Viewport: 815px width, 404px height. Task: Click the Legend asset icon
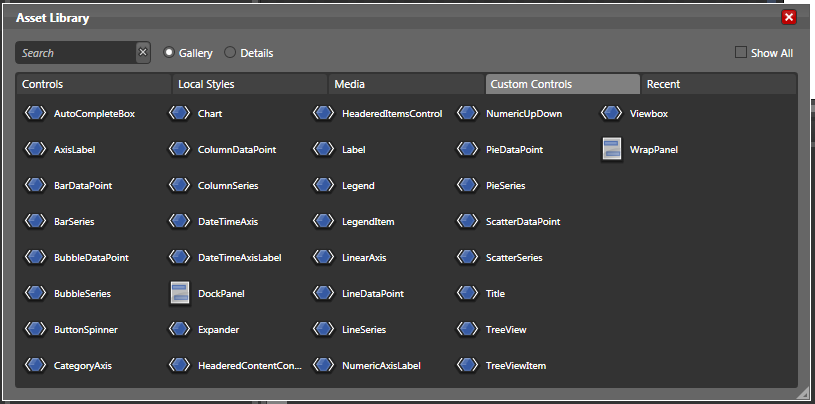coord(323,185)
